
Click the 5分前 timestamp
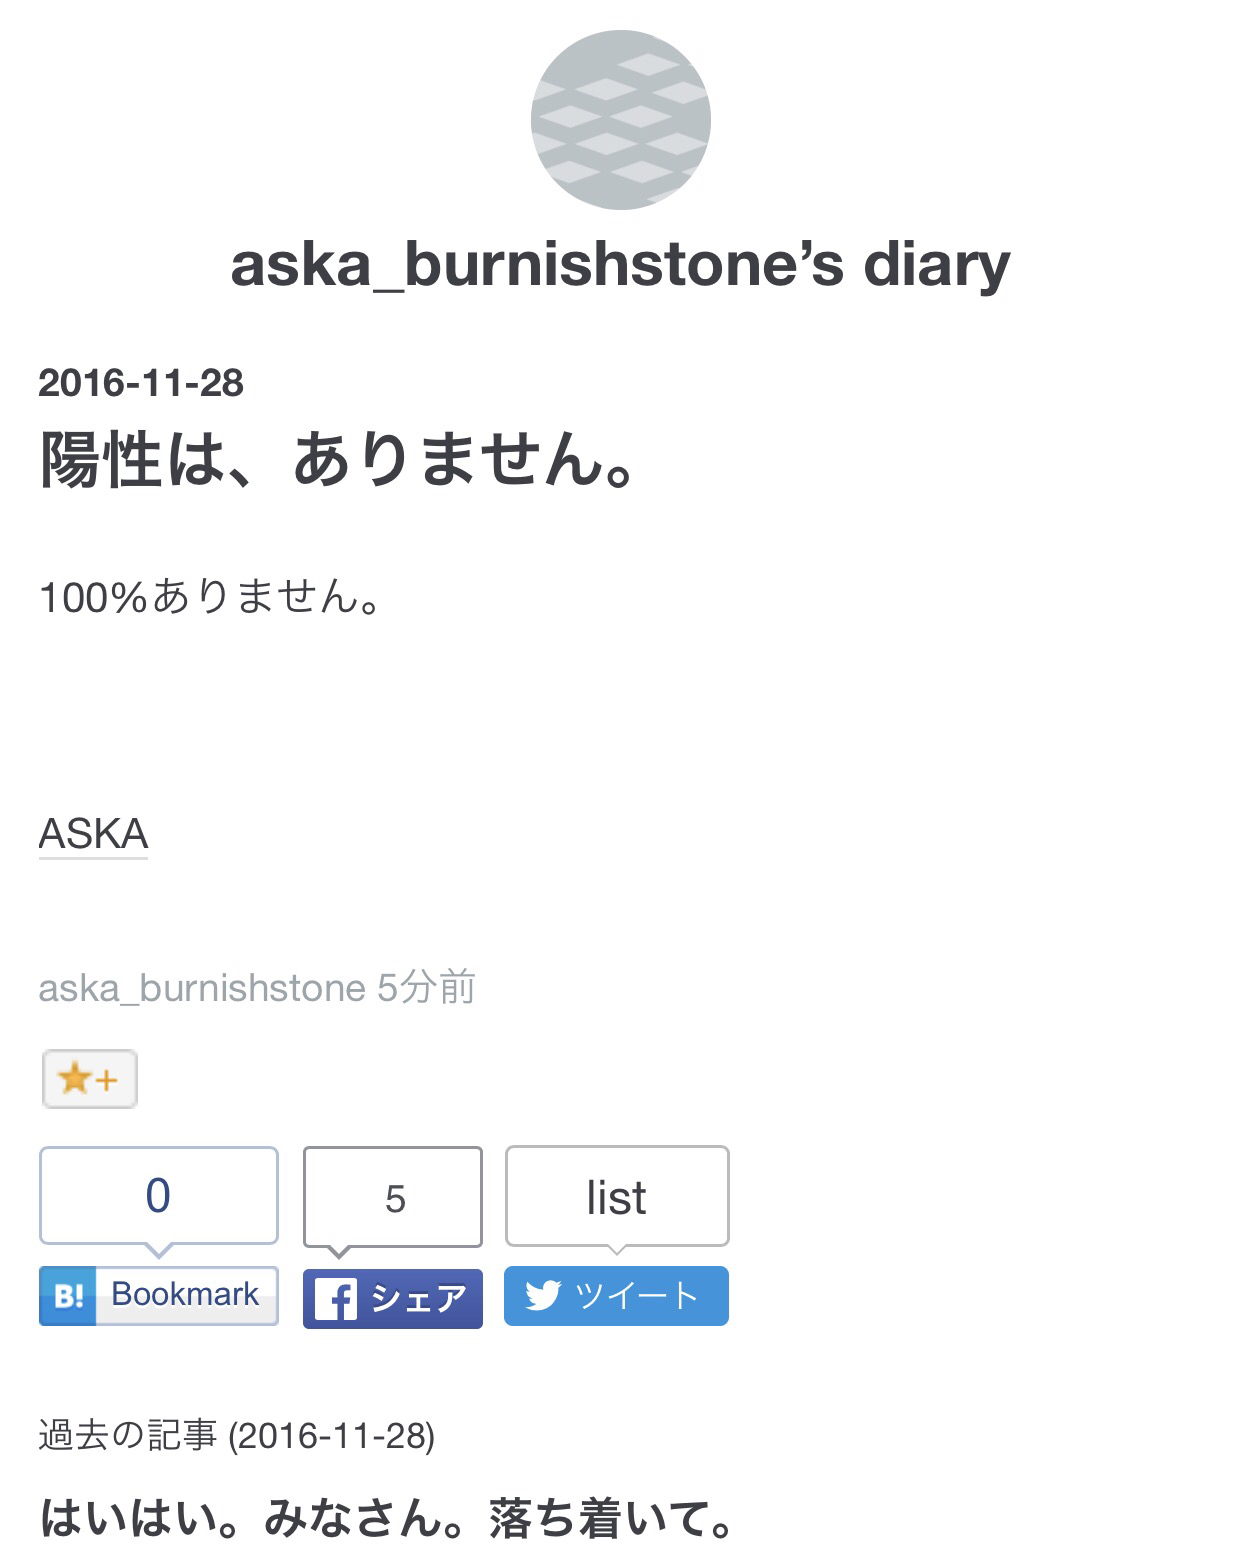pos(426,987)
